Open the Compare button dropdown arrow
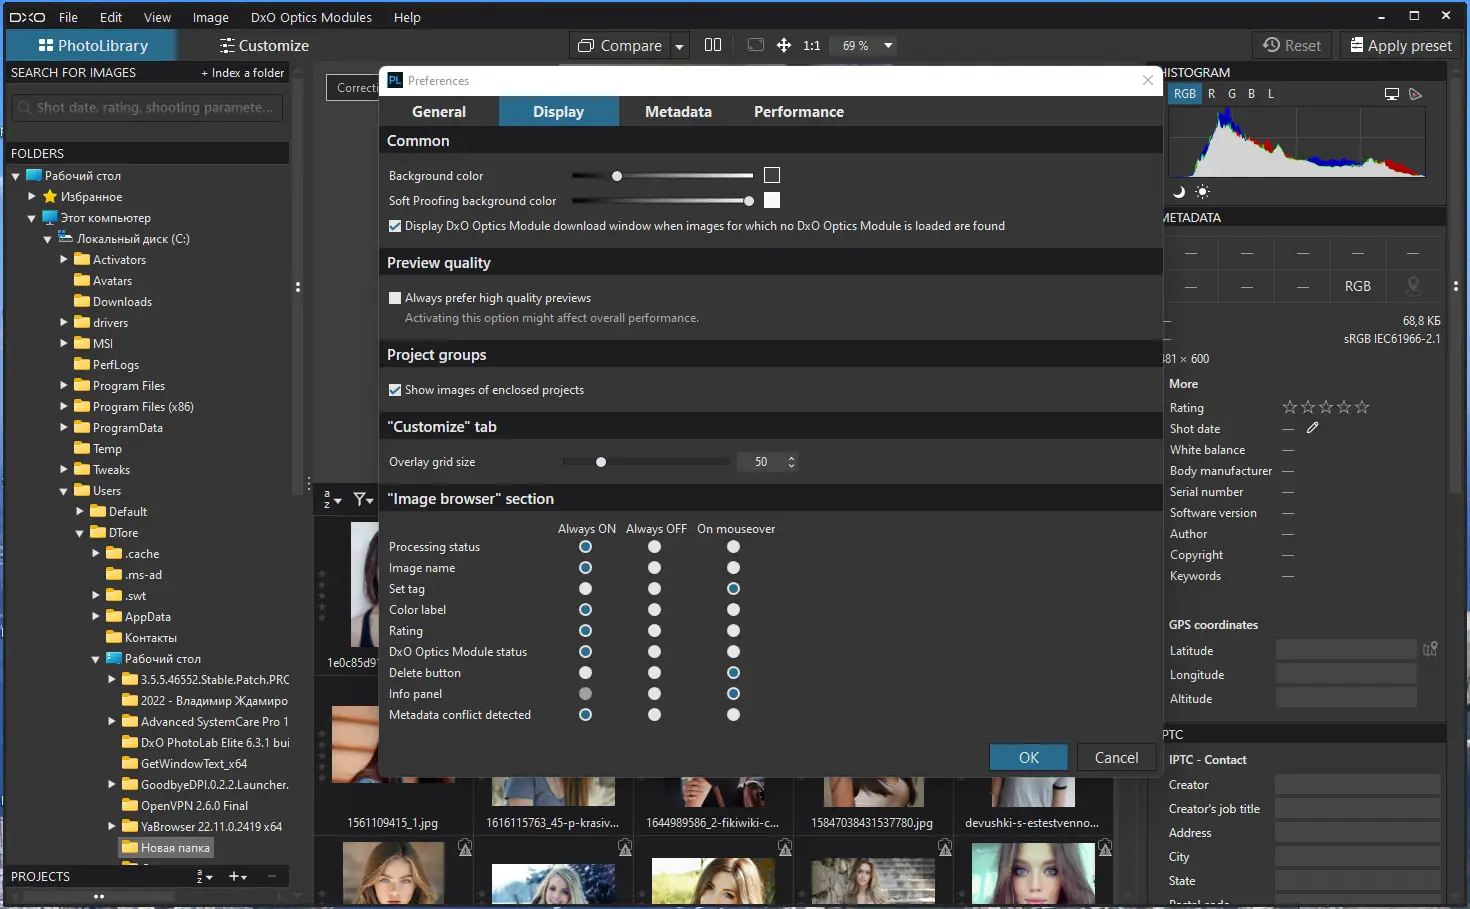The height and width of the screenshot is (909, 1470). tap(679, 46)
